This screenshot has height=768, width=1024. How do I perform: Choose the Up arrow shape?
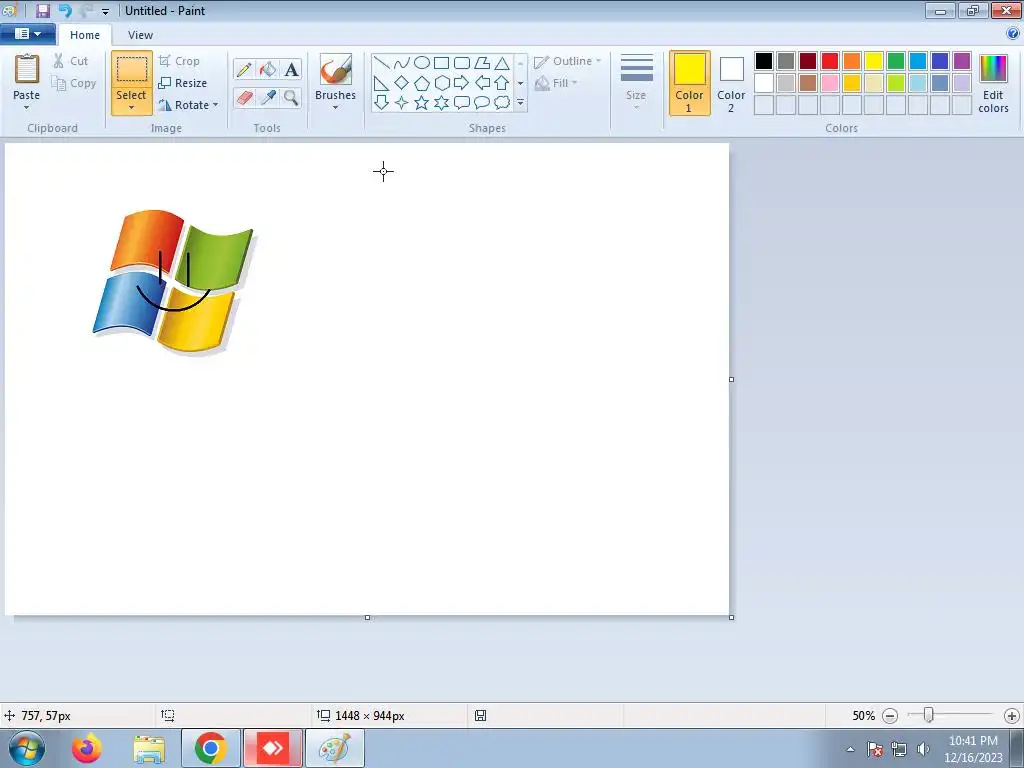[502, 83]
